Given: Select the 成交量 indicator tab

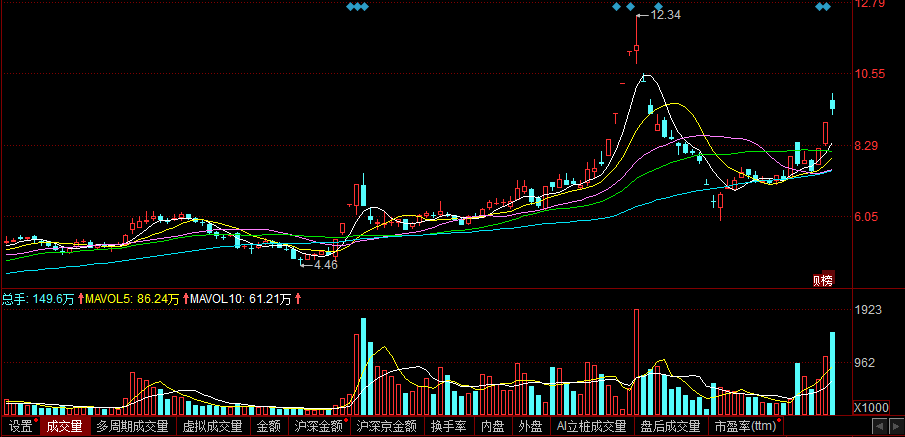Looking at the screenshot, I should (65, 427).
